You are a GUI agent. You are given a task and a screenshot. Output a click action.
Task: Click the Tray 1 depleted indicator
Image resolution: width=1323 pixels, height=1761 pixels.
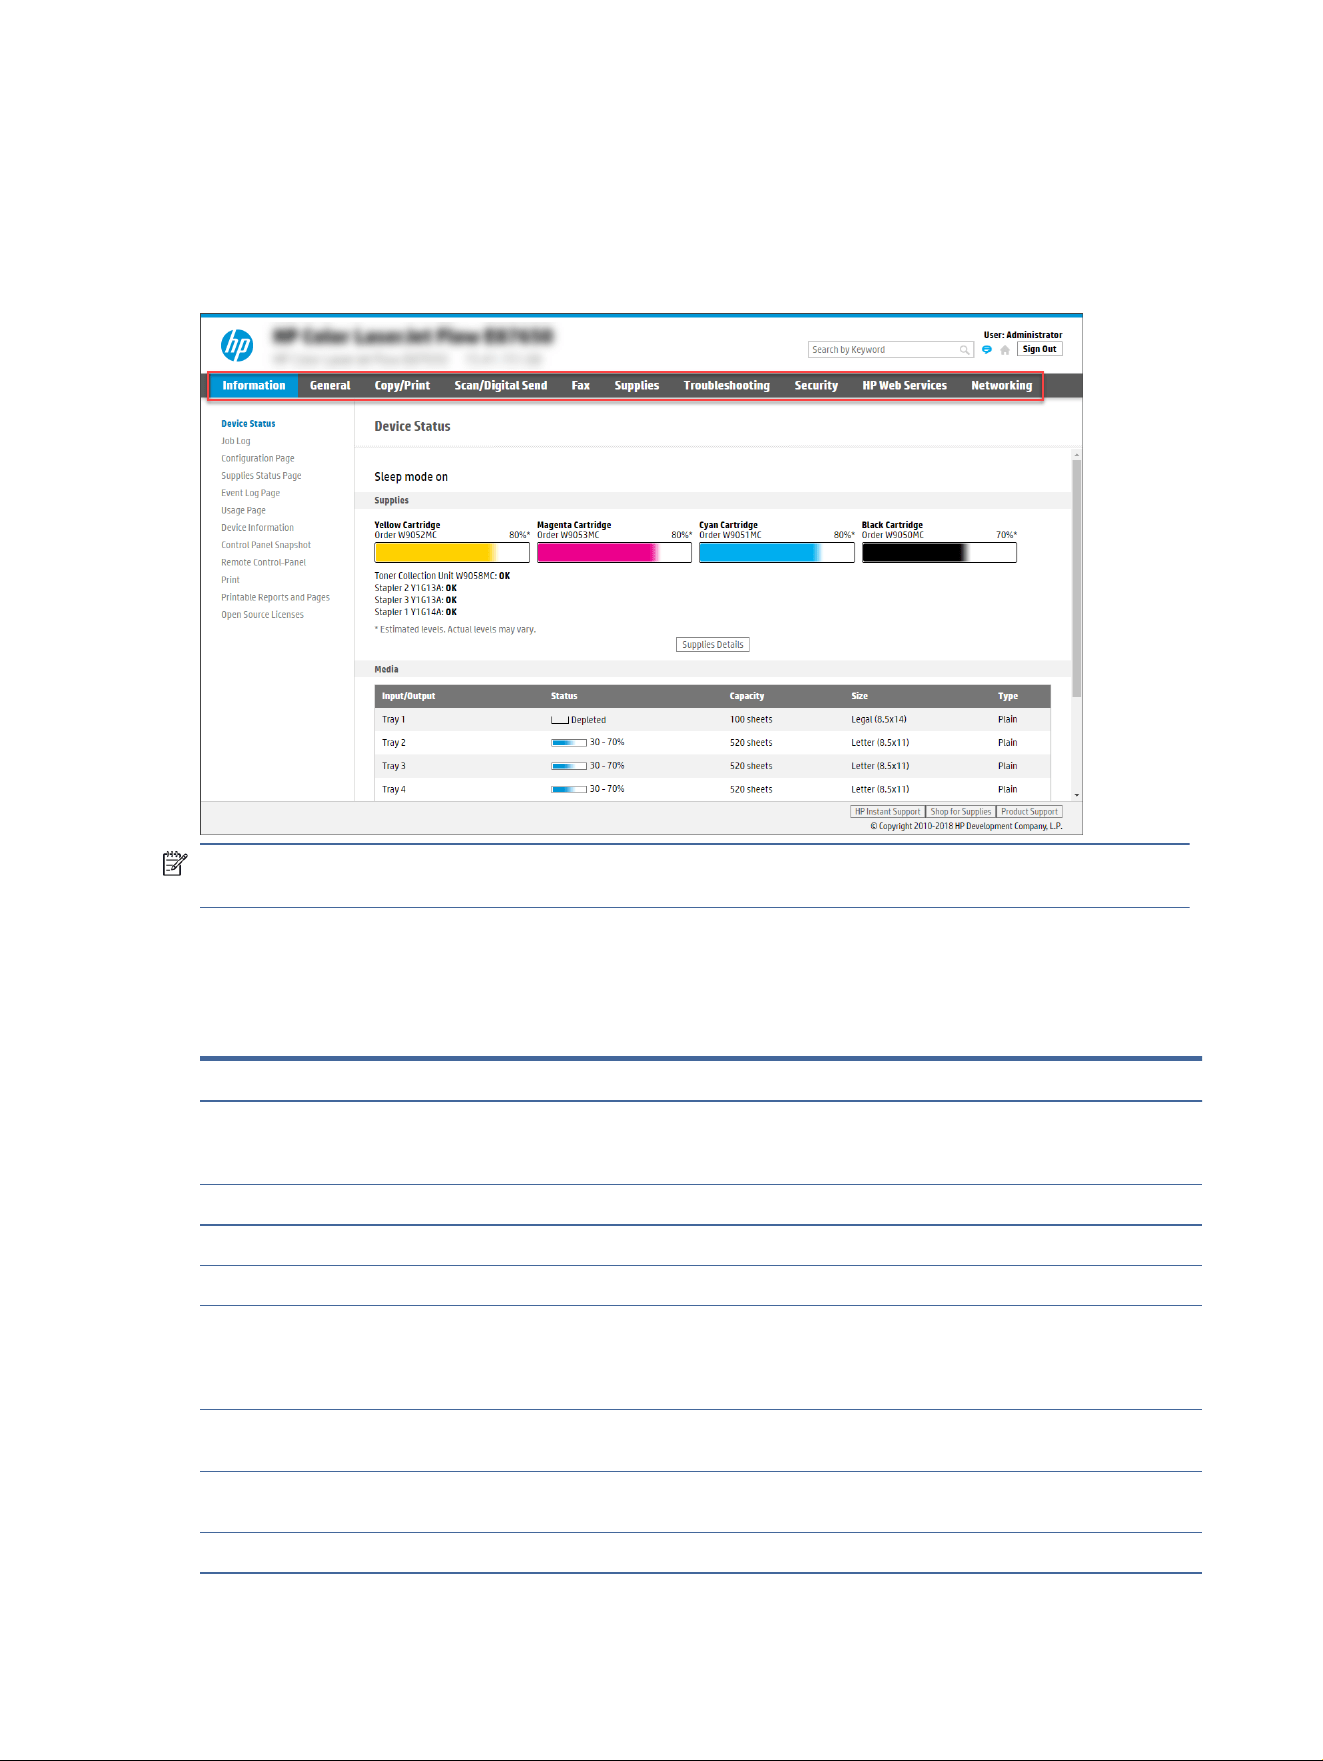click(x=560, y=720)
